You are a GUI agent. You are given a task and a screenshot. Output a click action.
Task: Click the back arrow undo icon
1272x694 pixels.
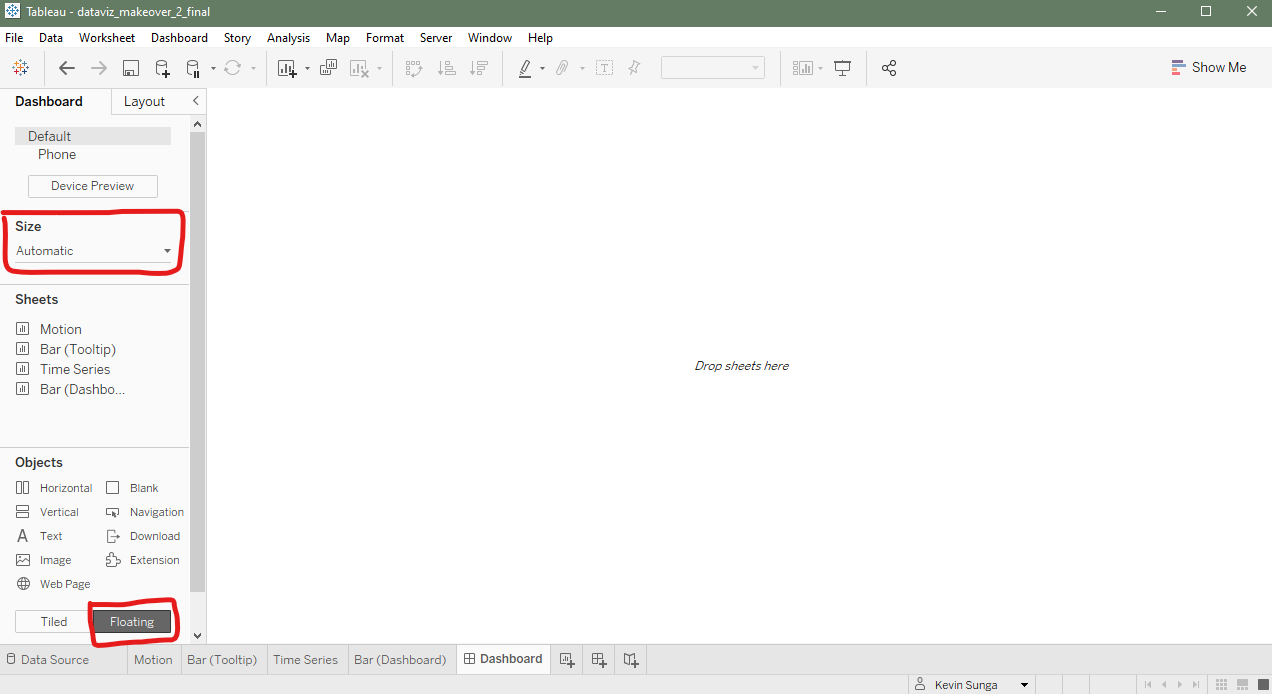tap(67, 68)
